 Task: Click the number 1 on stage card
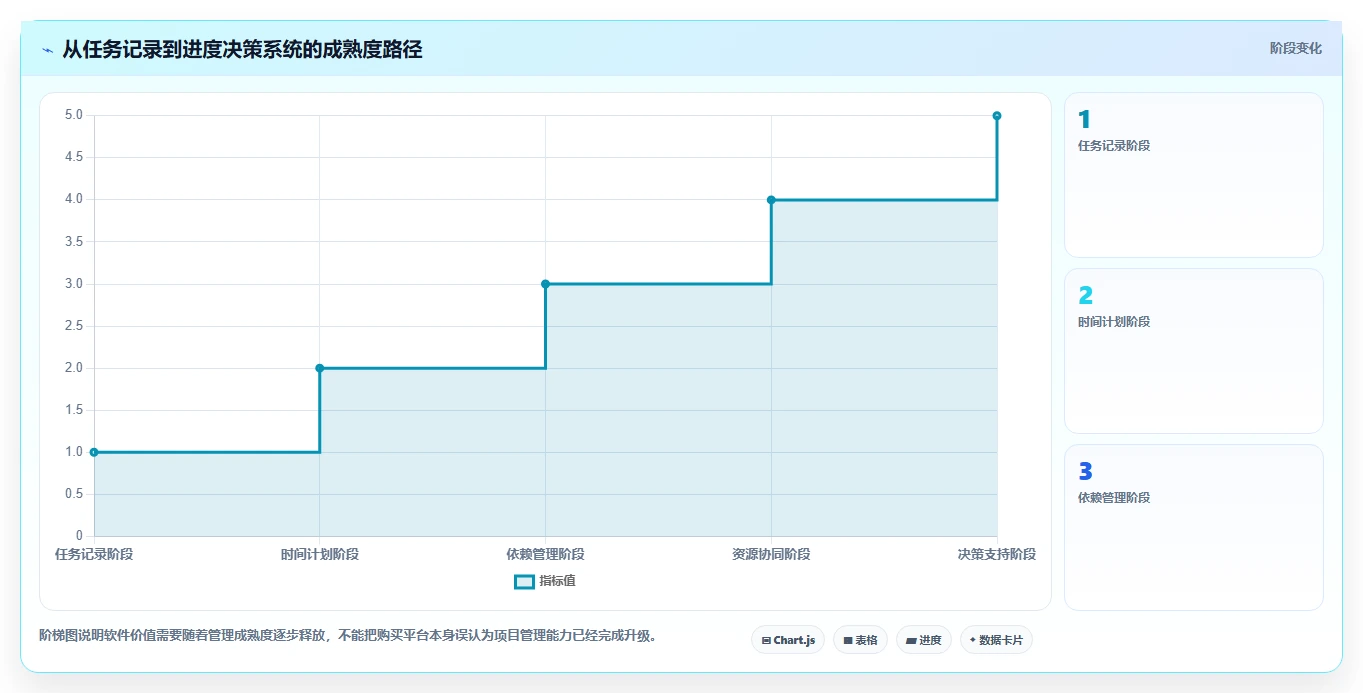coord(1084,120)
